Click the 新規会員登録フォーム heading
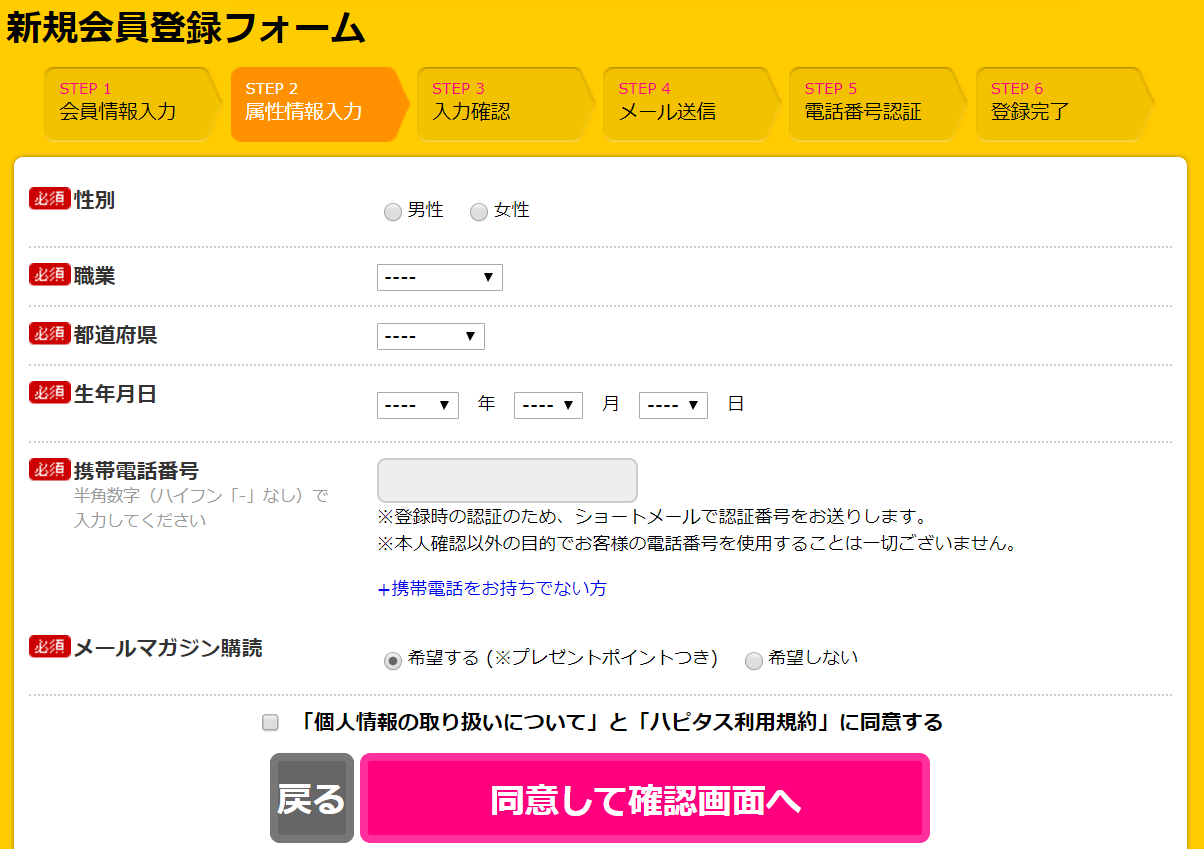The width and height of the screenshot is (1204, 849). coord(186,28)
